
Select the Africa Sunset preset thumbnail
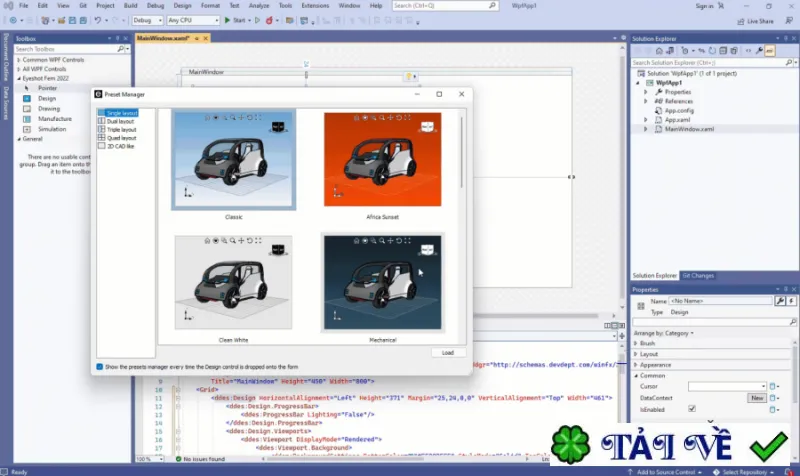click(x=383, y=160)
